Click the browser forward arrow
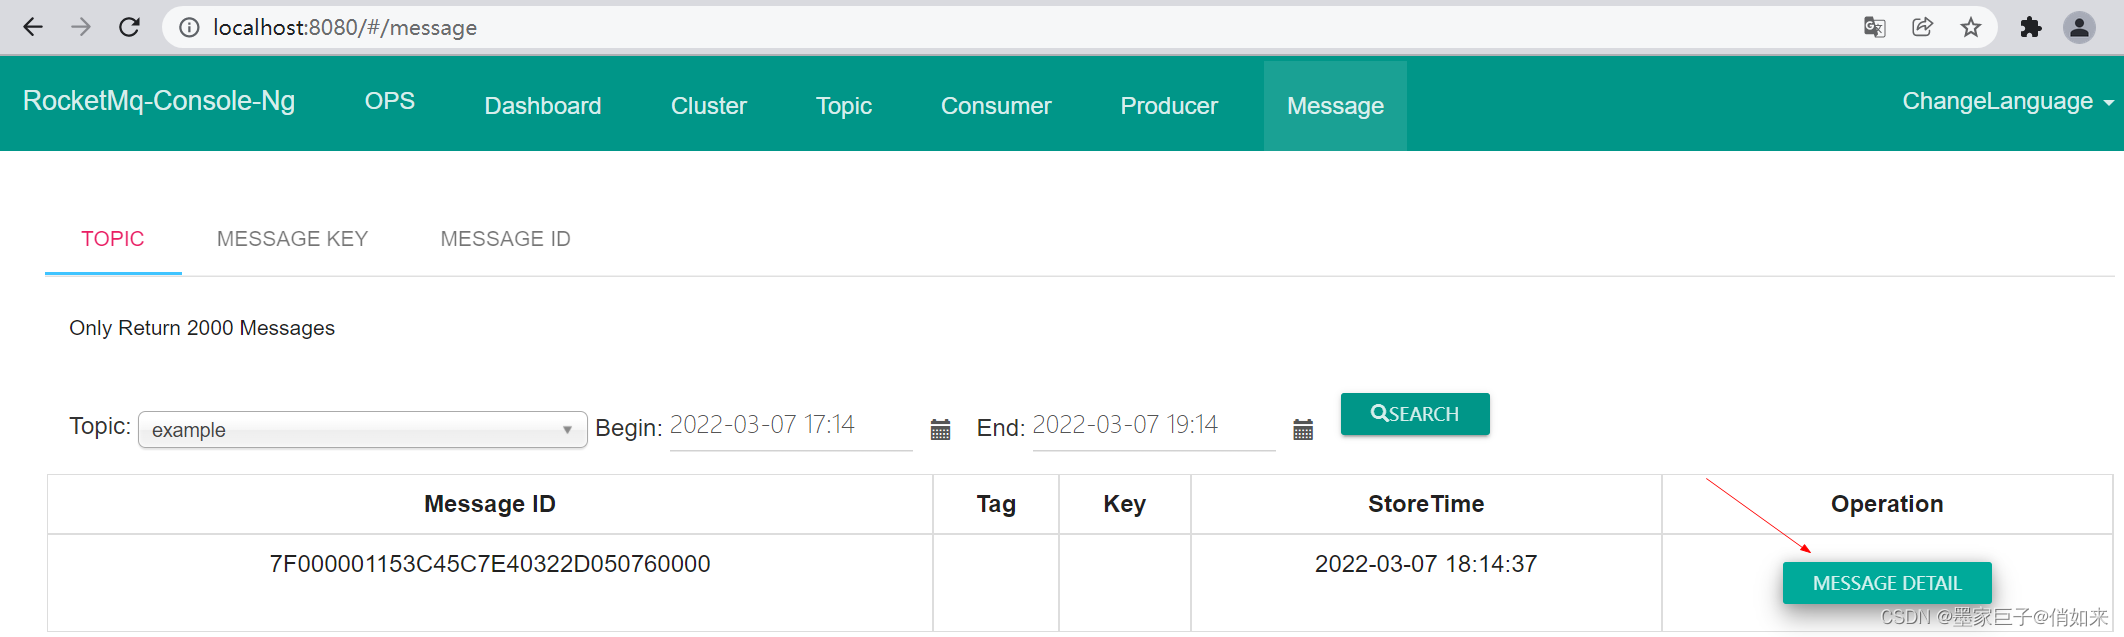Viewport: 2124px width, 637px height. coord(81,27)
